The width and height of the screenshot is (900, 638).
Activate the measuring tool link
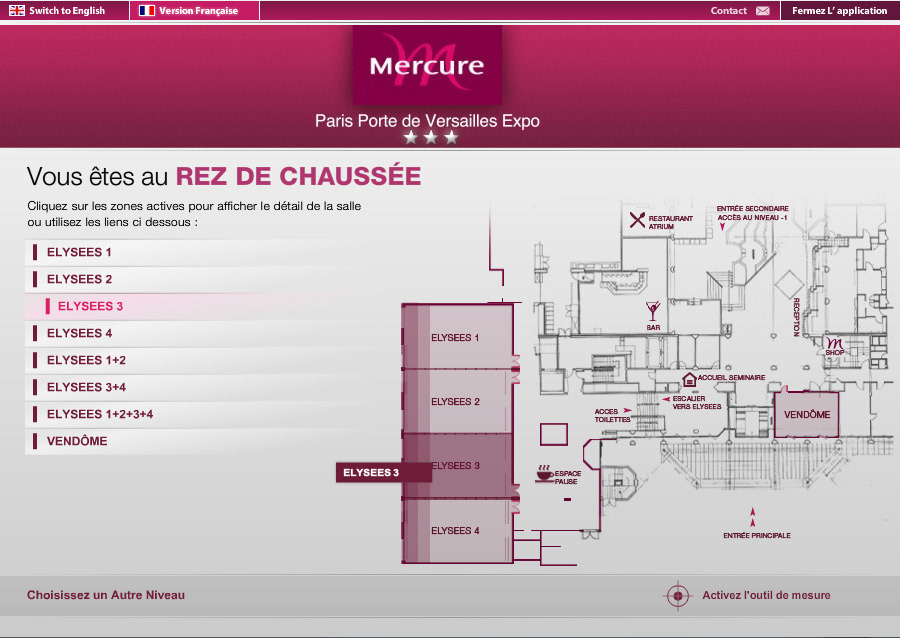(766, 596)
